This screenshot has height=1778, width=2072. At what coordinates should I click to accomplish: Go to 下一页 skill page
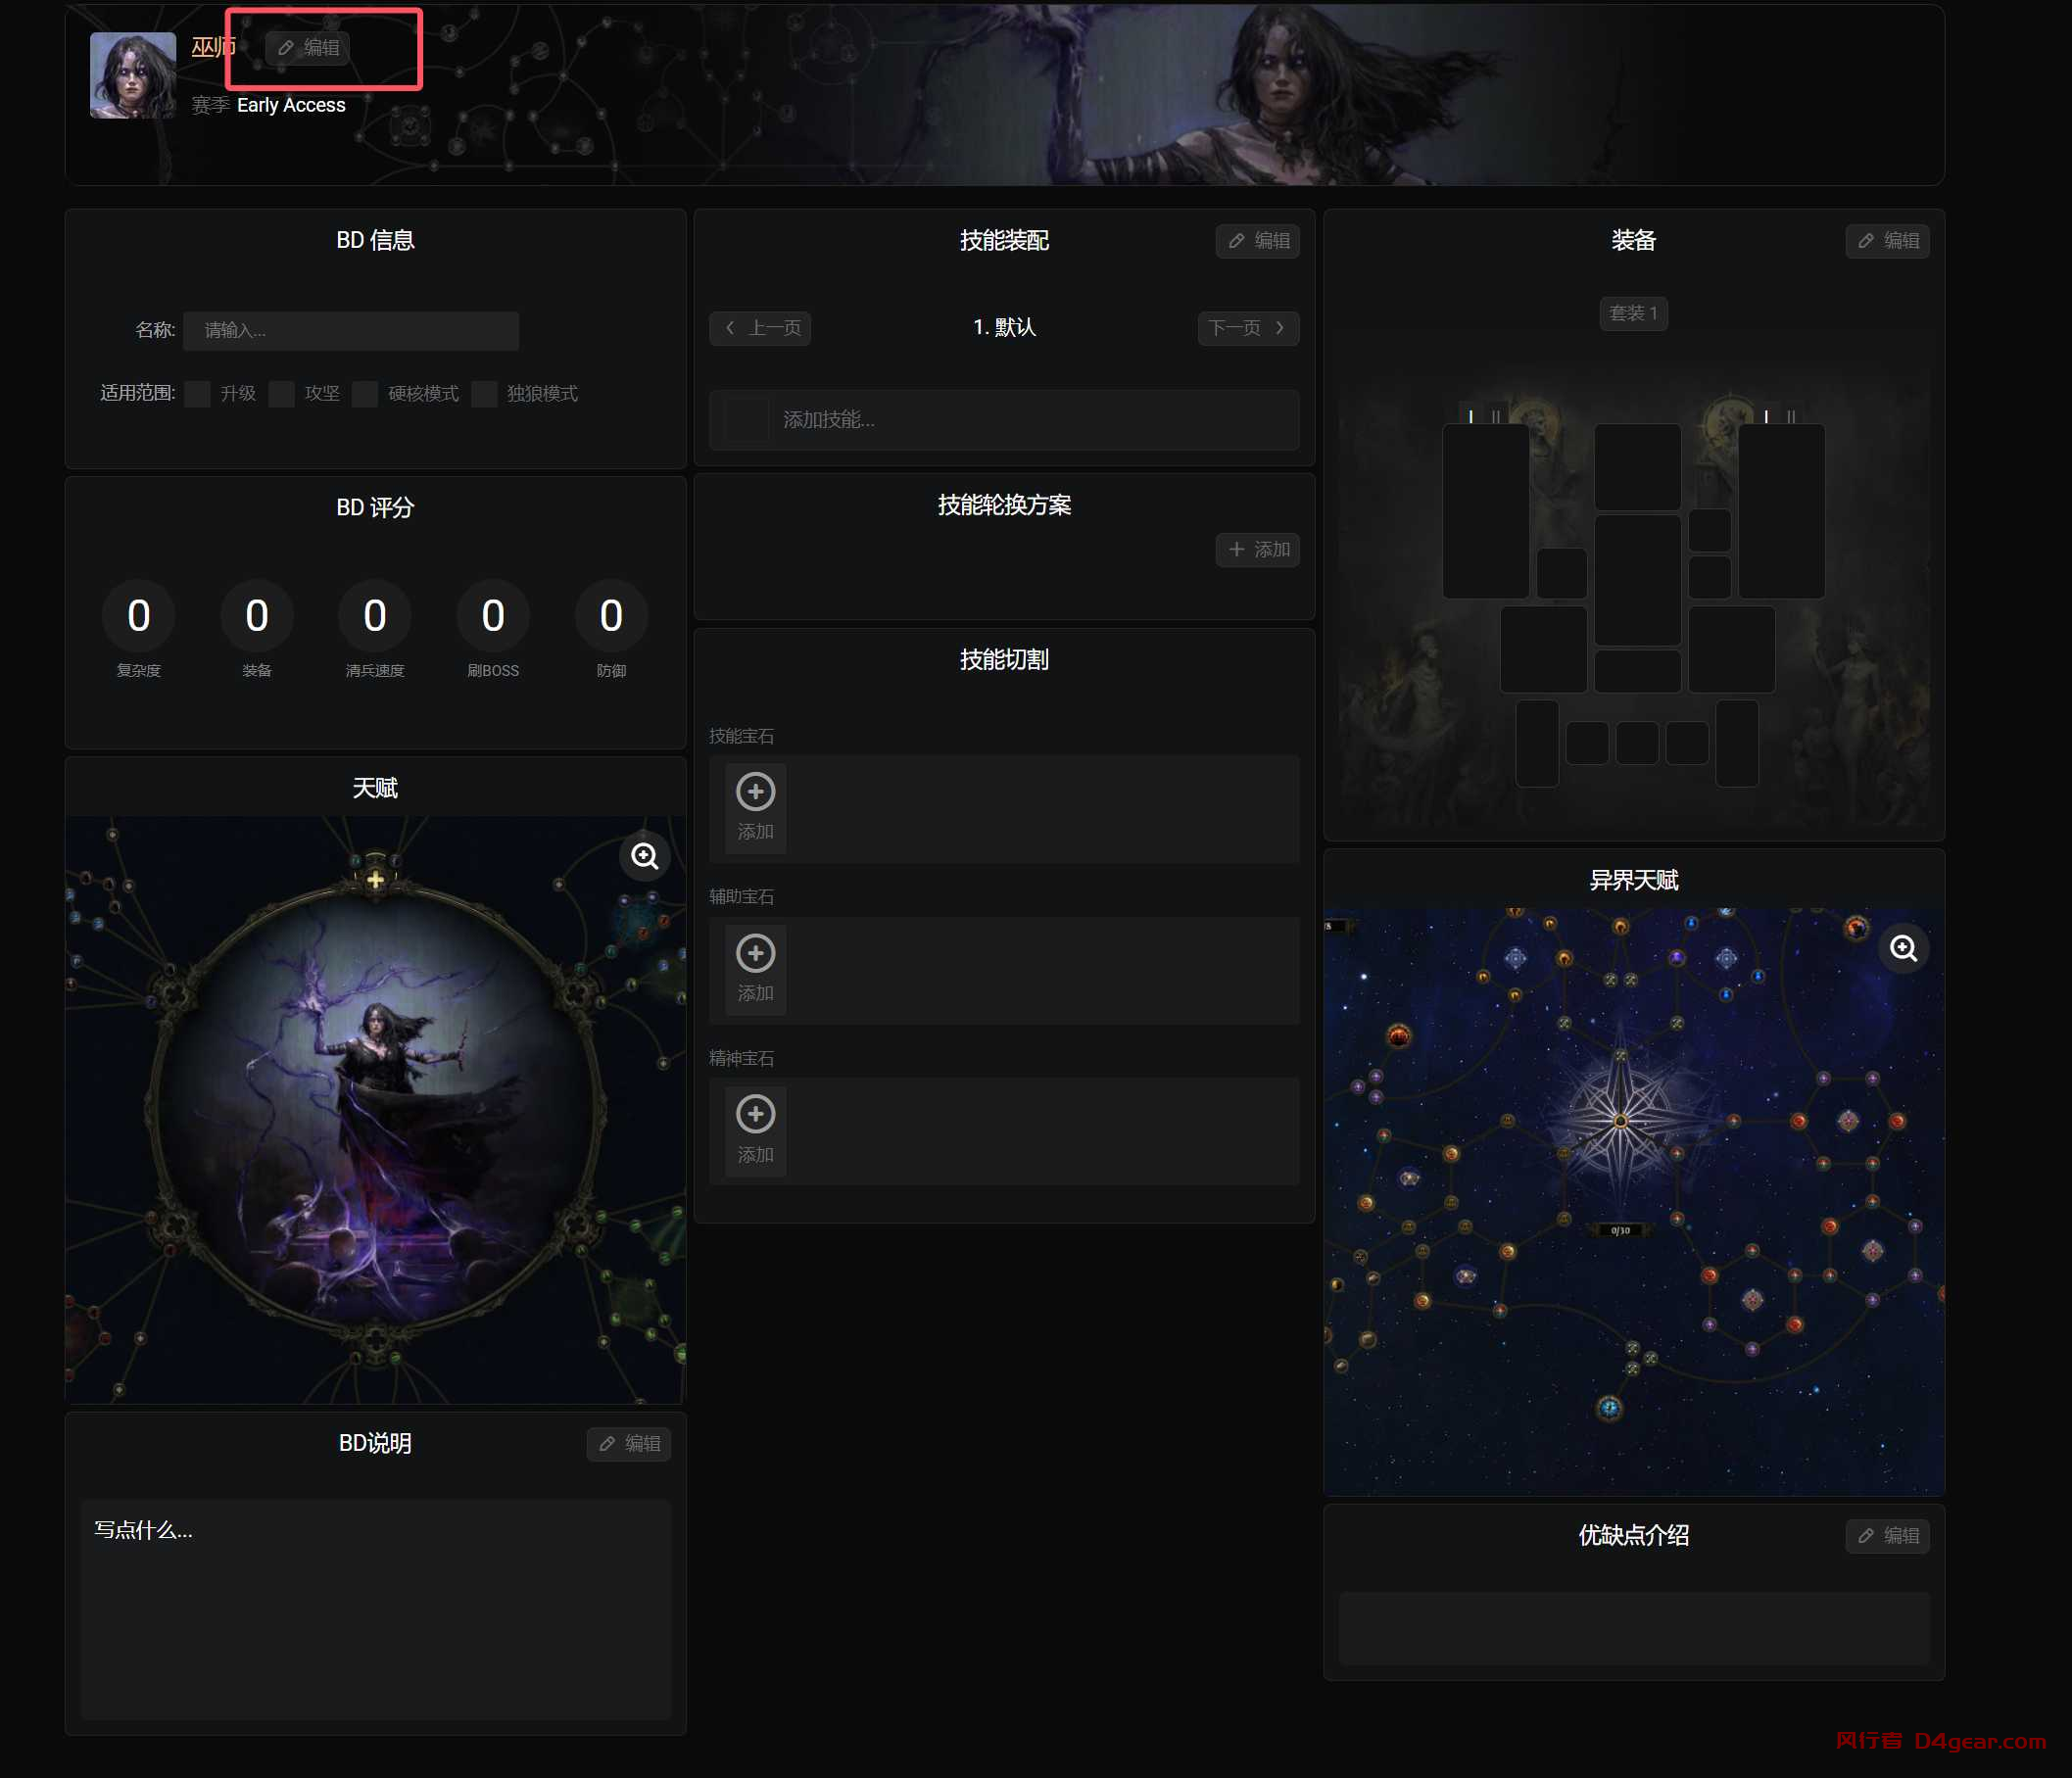tap(1247, 328)
